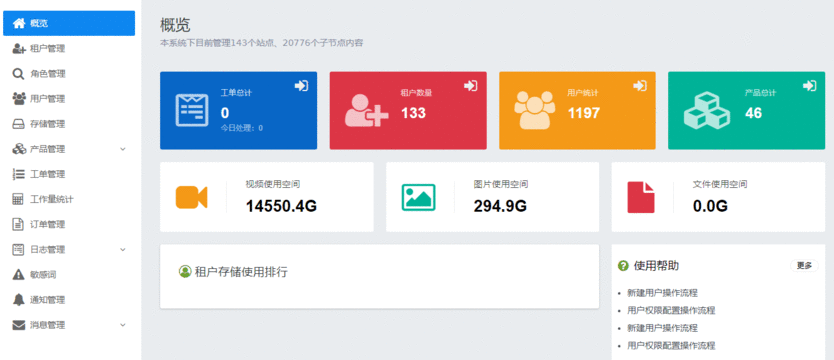The width and height of the screenshot is (834, 360).
Task: Click the 产品管理 cubes icon in sidebar
Action: [x=19, y=149]
